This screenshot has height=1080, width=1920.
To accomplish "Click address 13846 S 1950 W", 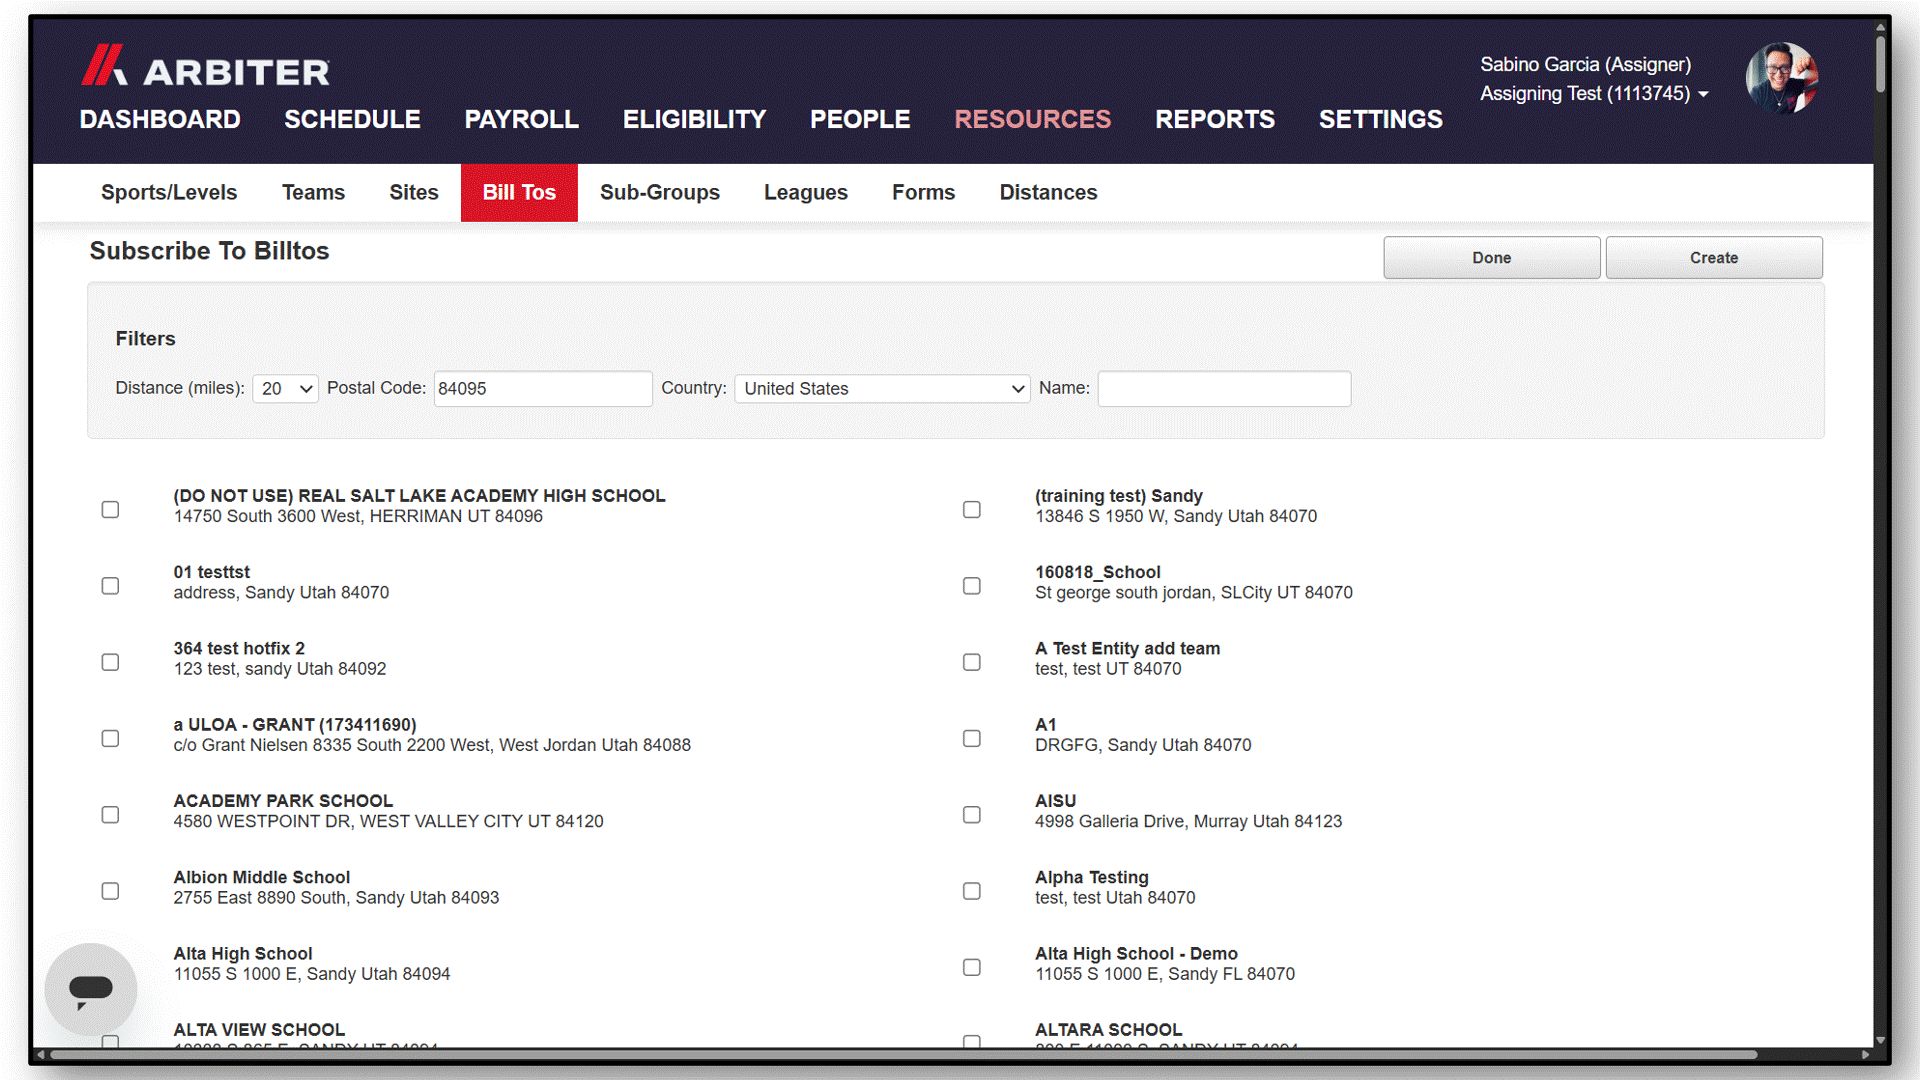I will pos(1176,516).
